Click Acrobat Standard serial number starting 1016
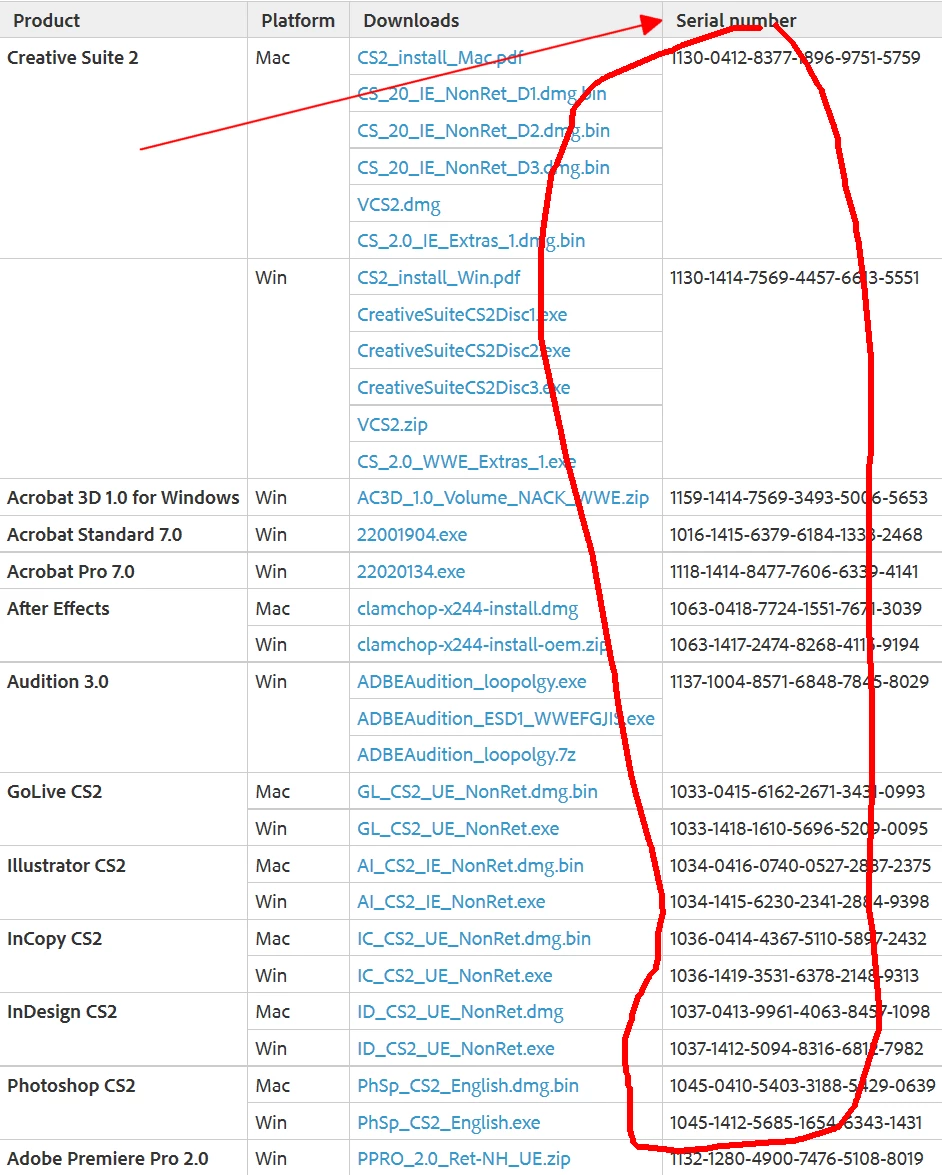942x1175 pixels. [x=796, y=535]
